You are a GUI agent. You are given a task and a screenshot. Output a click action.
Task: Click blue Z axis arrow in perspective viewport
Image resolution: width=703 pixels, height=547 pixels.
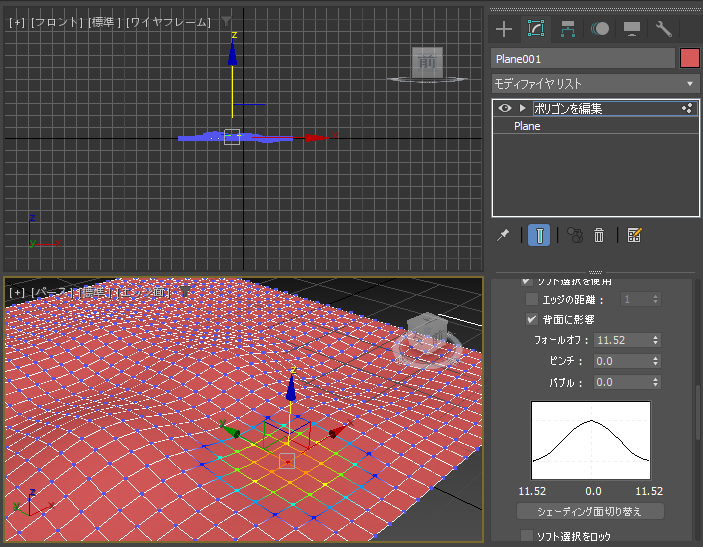coord(291,388)
